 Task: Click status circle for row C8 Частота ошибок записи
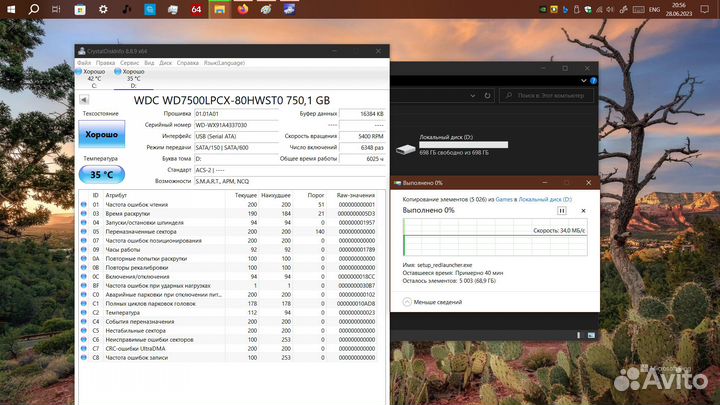84,357
